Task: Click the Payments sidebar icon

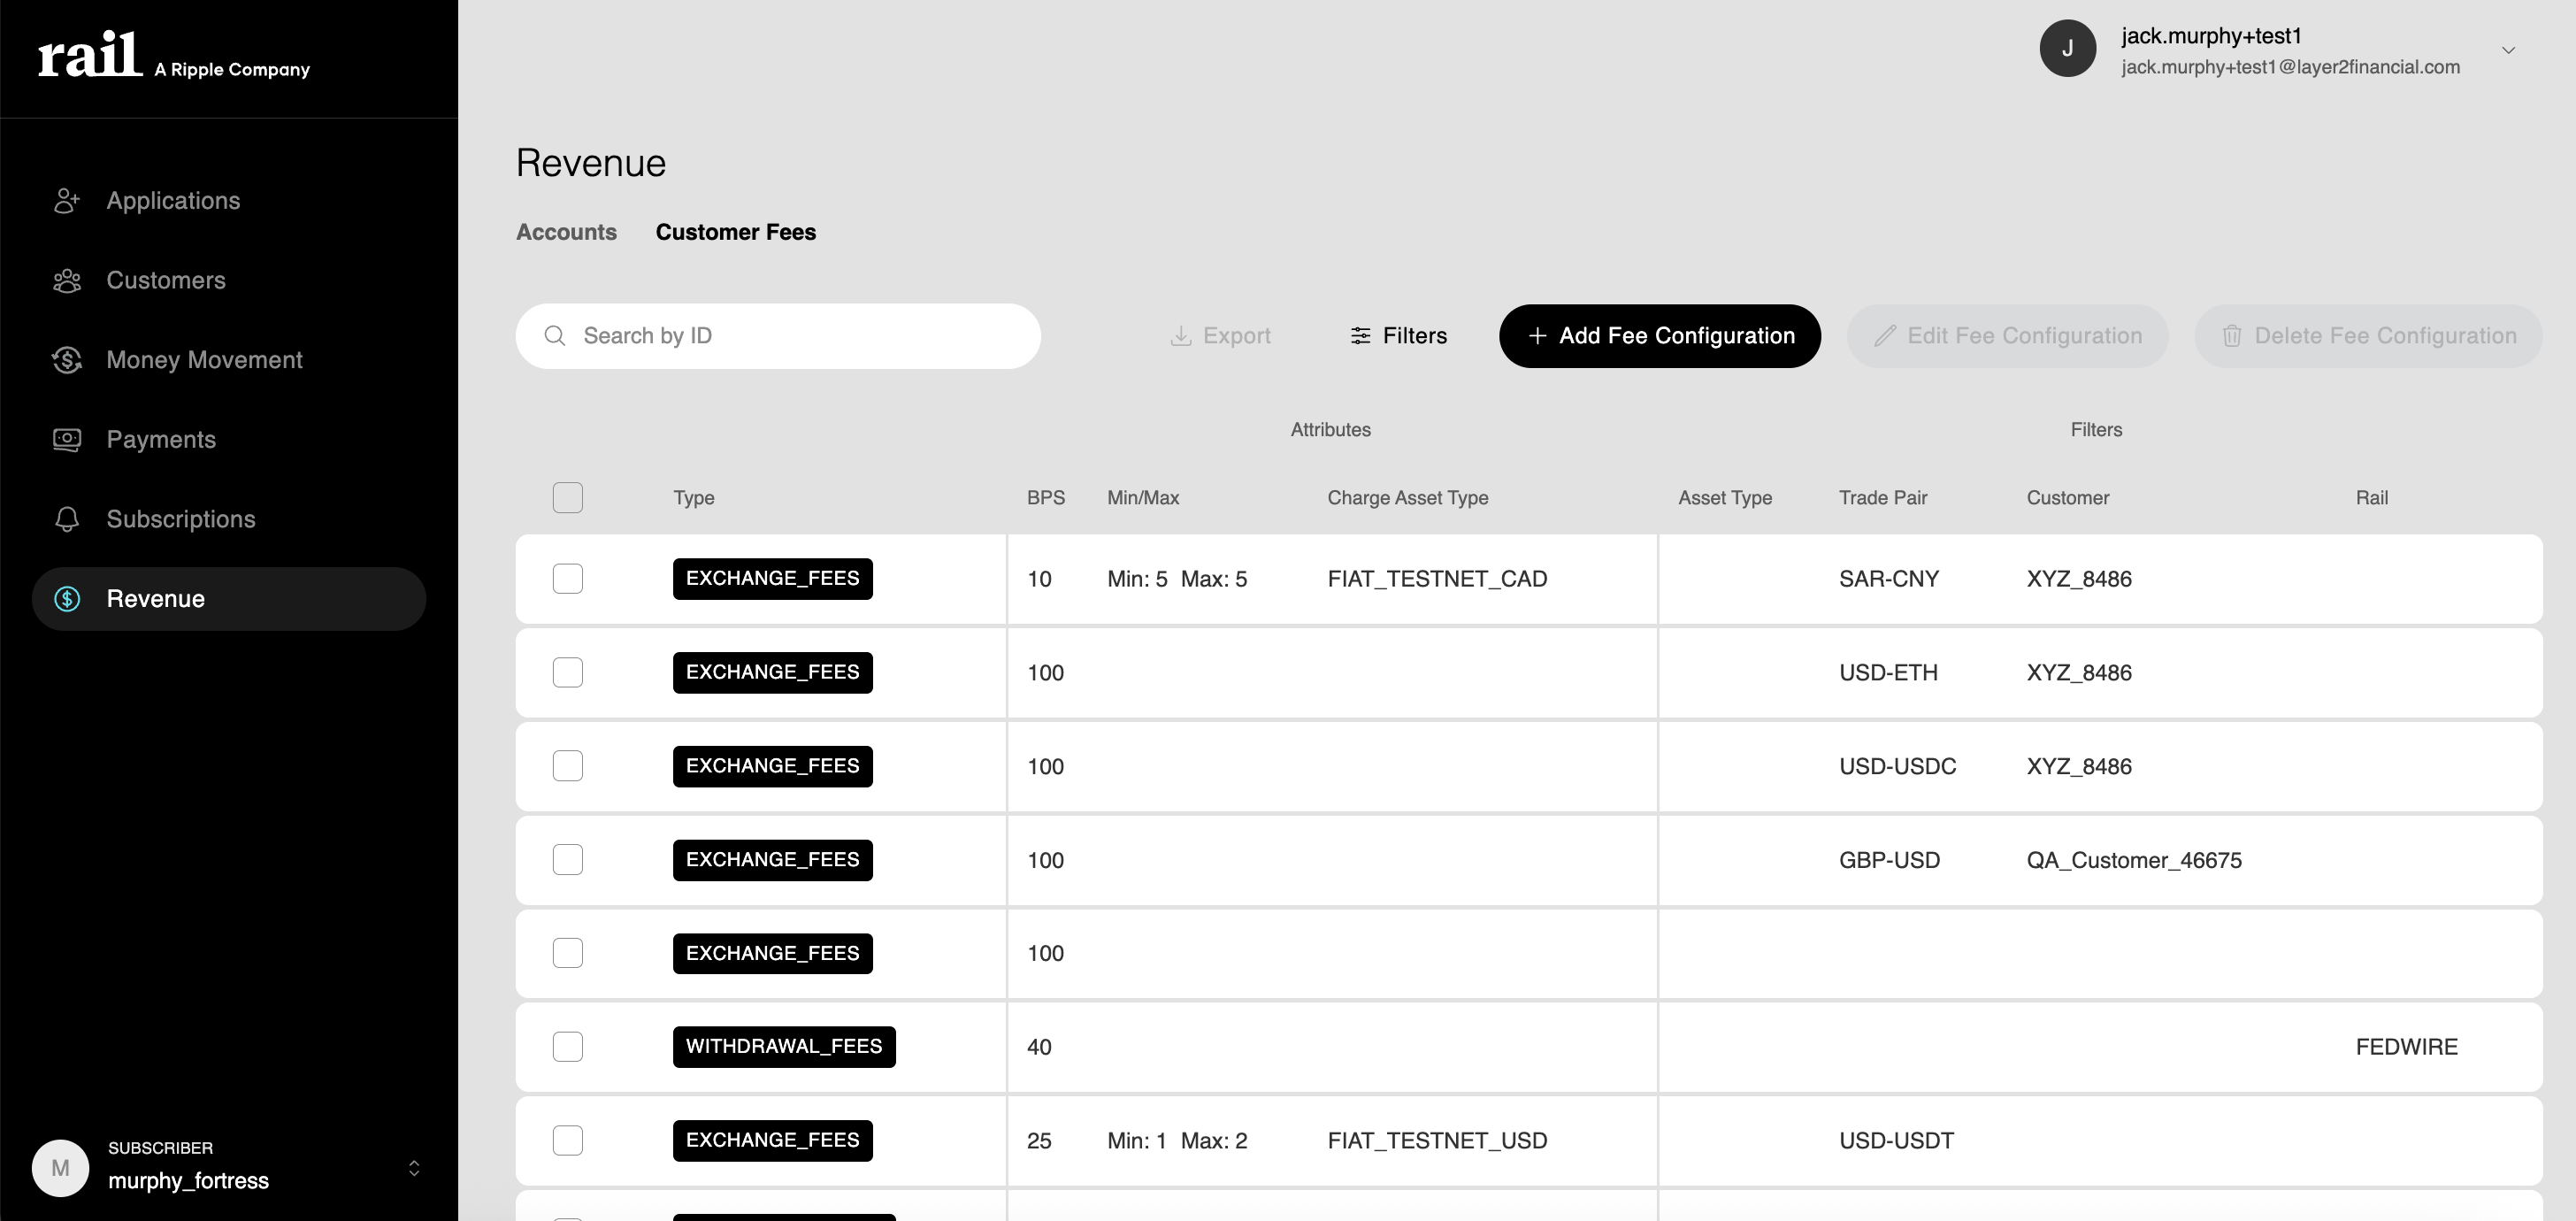Action: point(67,440)
